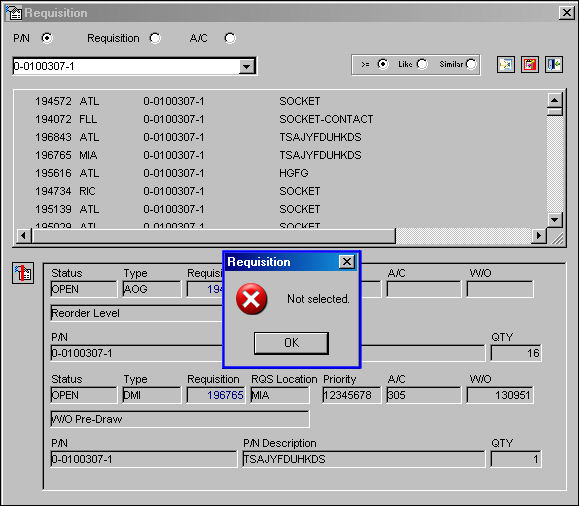Image resolution: width=579 pixels, height=506 pixels.
Task: Click the RQS Location field showing MIA
Action: [280, 395]
